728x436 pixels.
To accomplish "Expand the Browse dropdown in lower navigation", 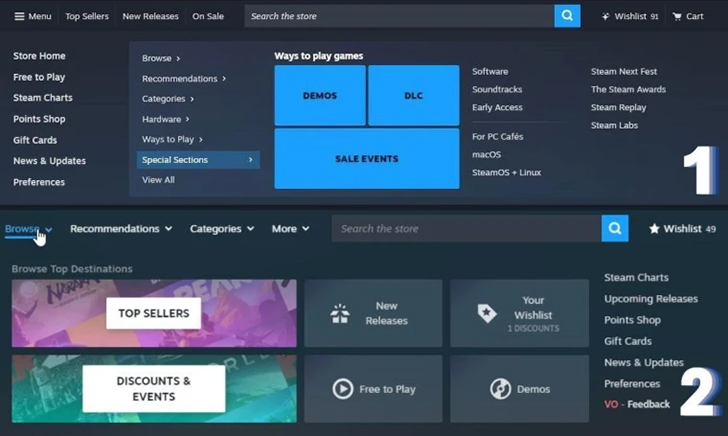I will [x=28, y=229].
